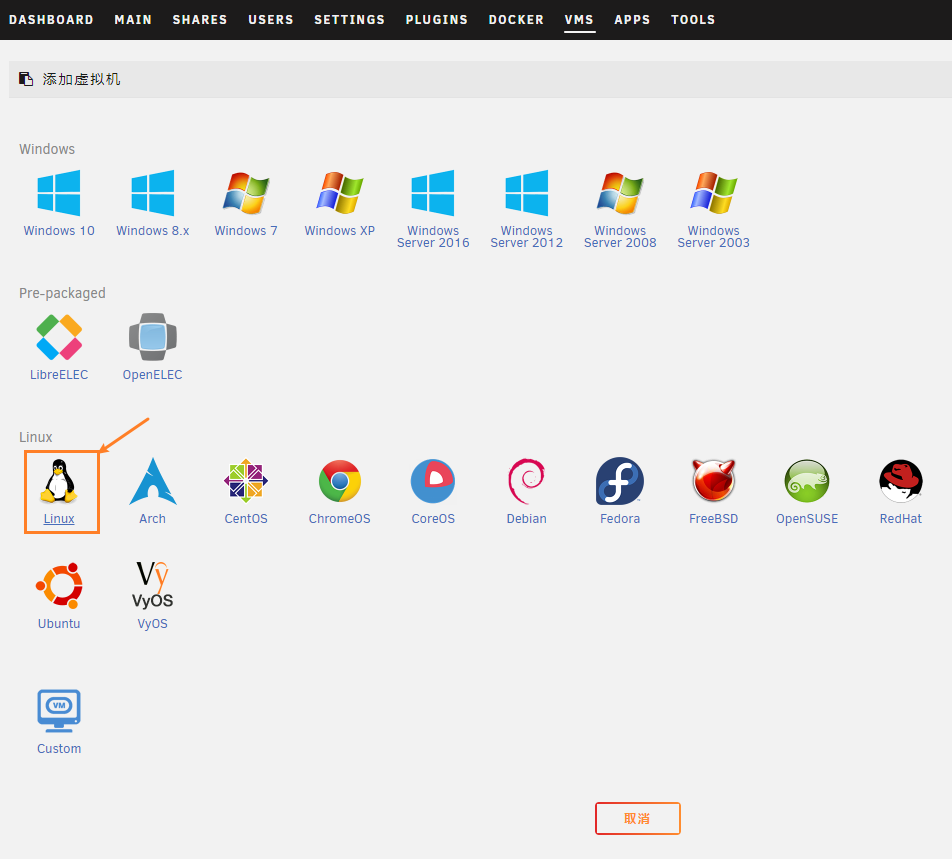
Task: Select the CoreOS icon
Action: 433,481
